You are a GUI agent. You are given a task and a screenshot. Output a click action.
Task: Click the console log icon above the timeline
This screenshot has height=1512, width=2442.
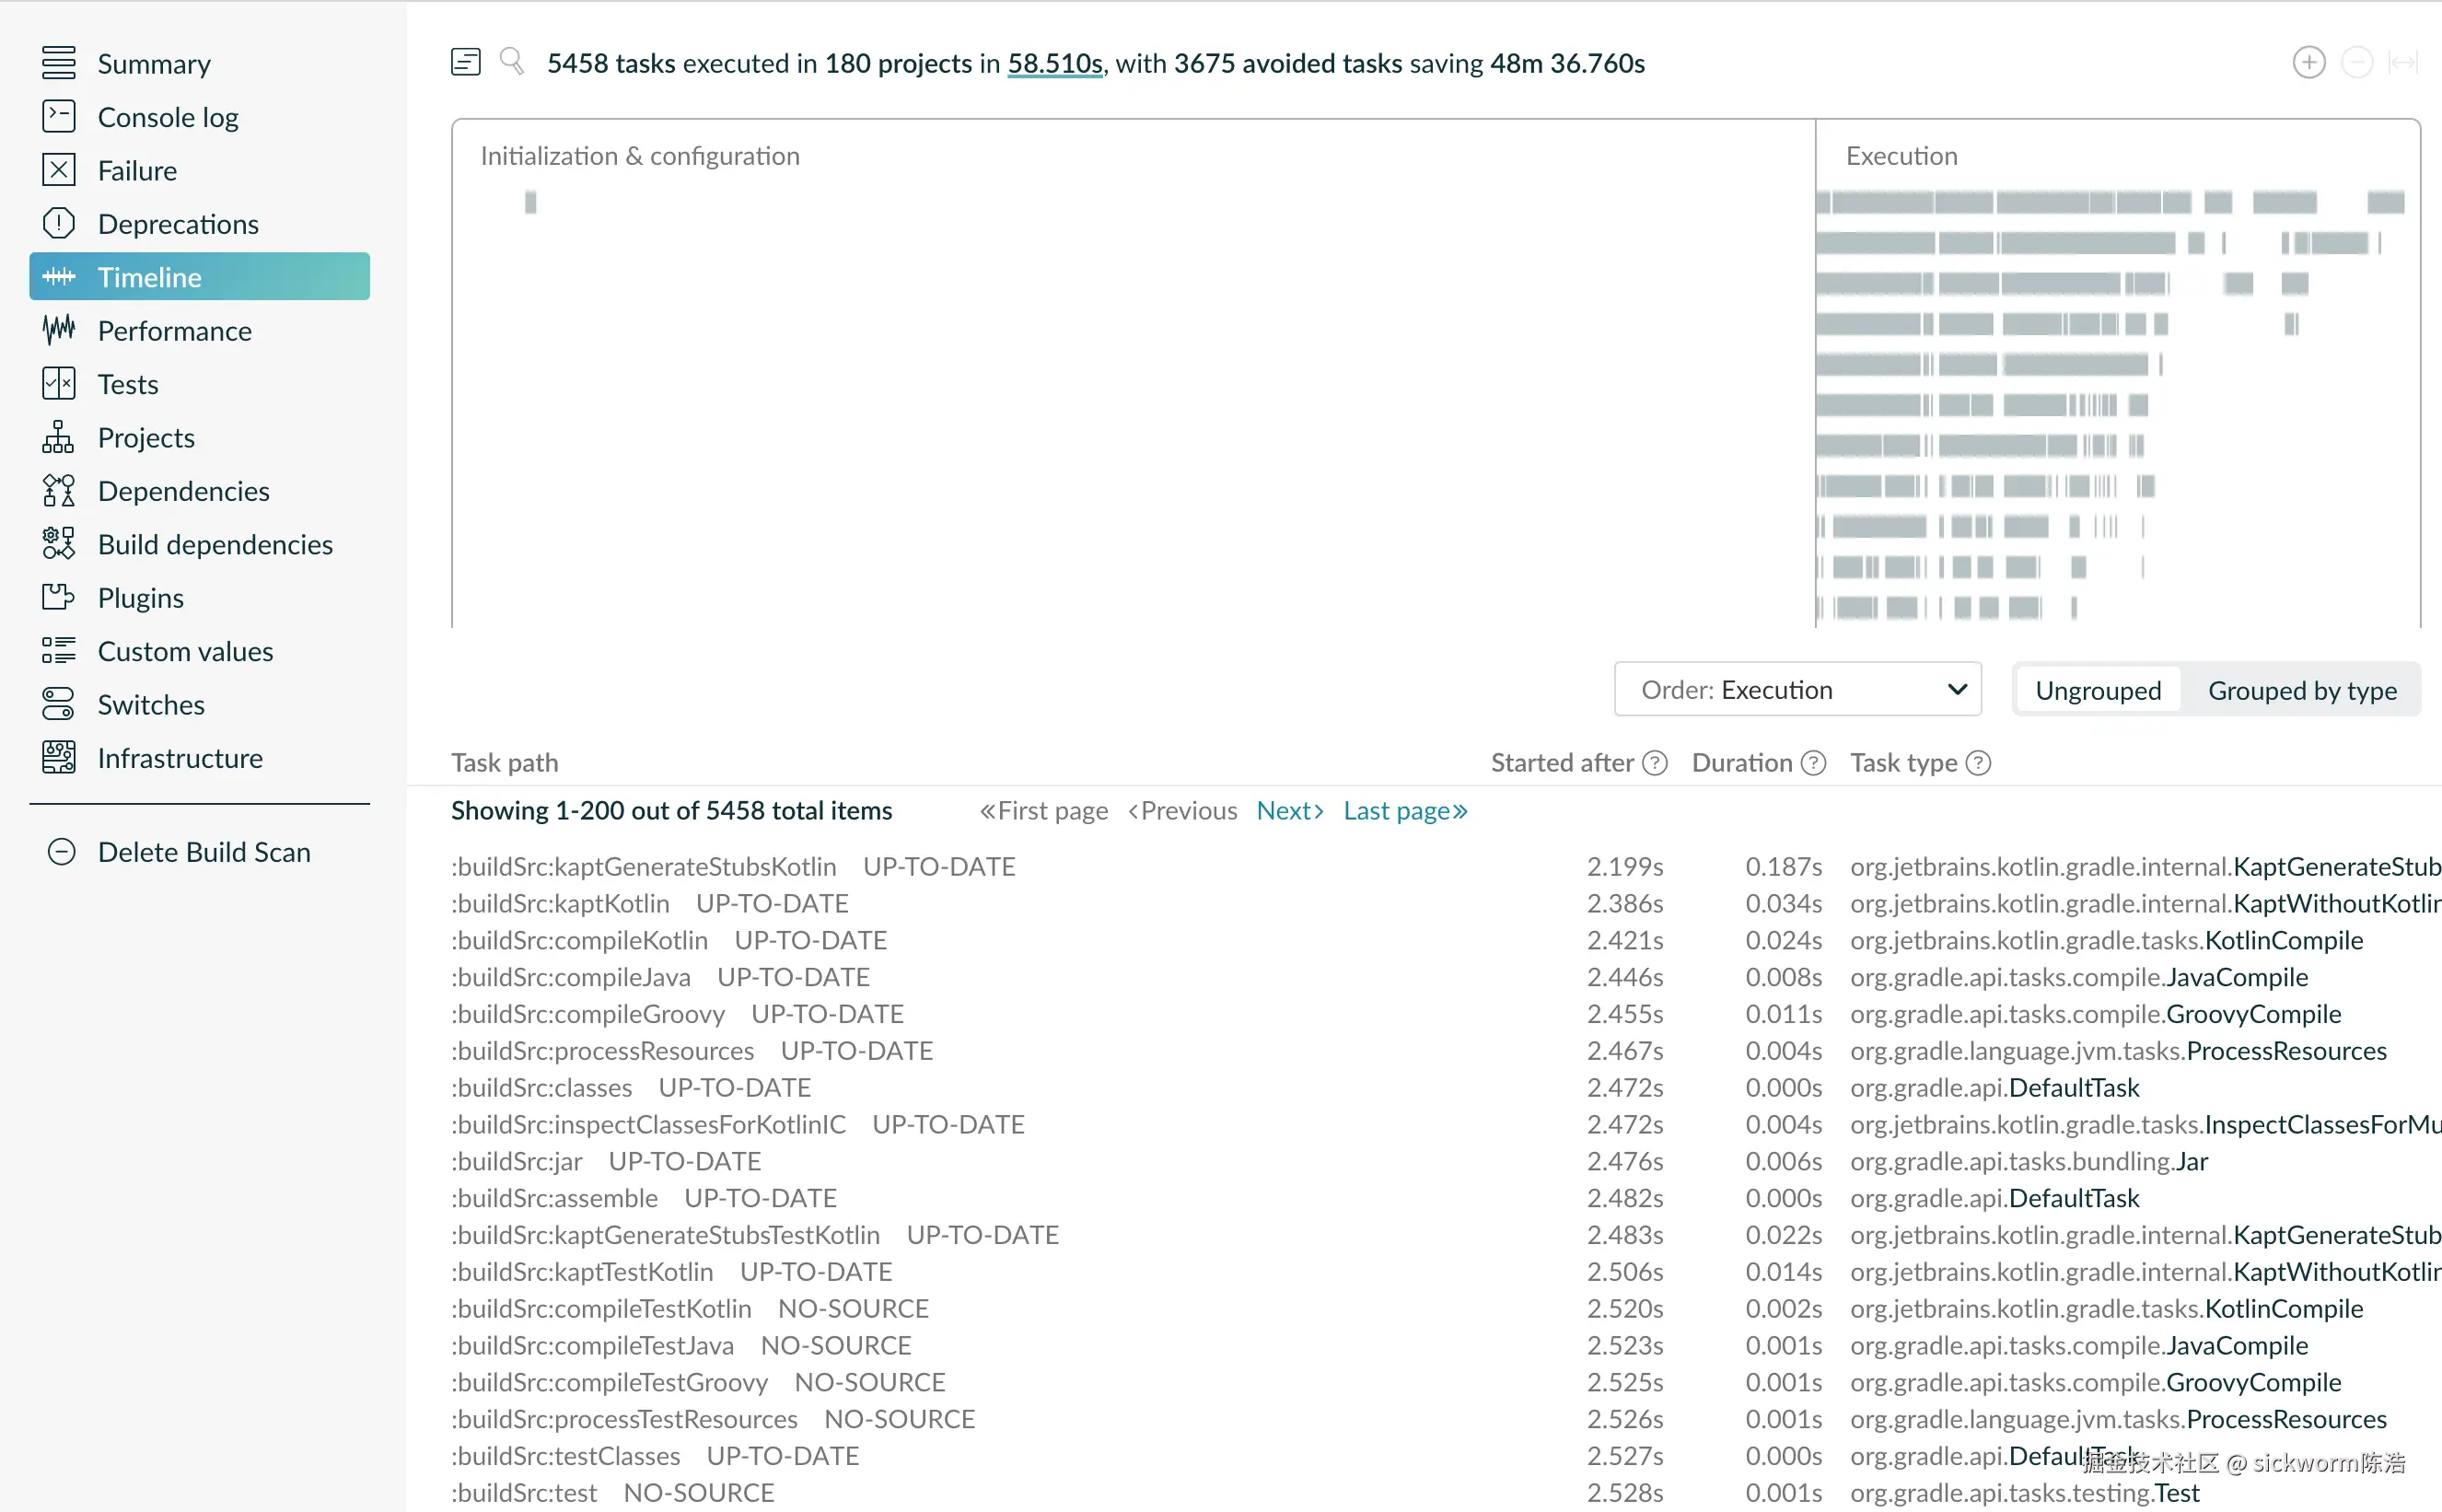[465, 62]
